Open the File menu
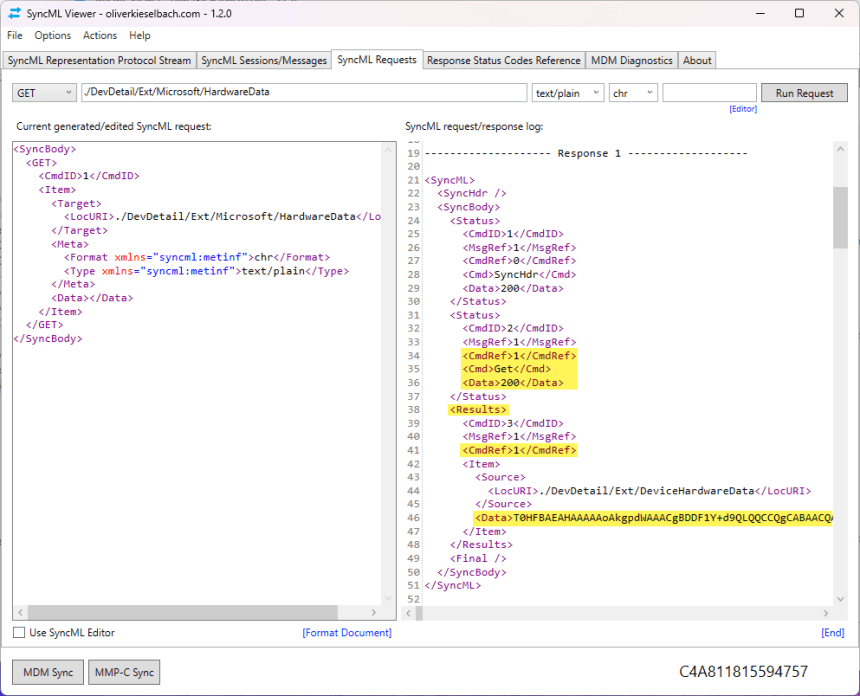Image resolution: width=860 pixels, height=696 pixels. (x=15, y=35)
